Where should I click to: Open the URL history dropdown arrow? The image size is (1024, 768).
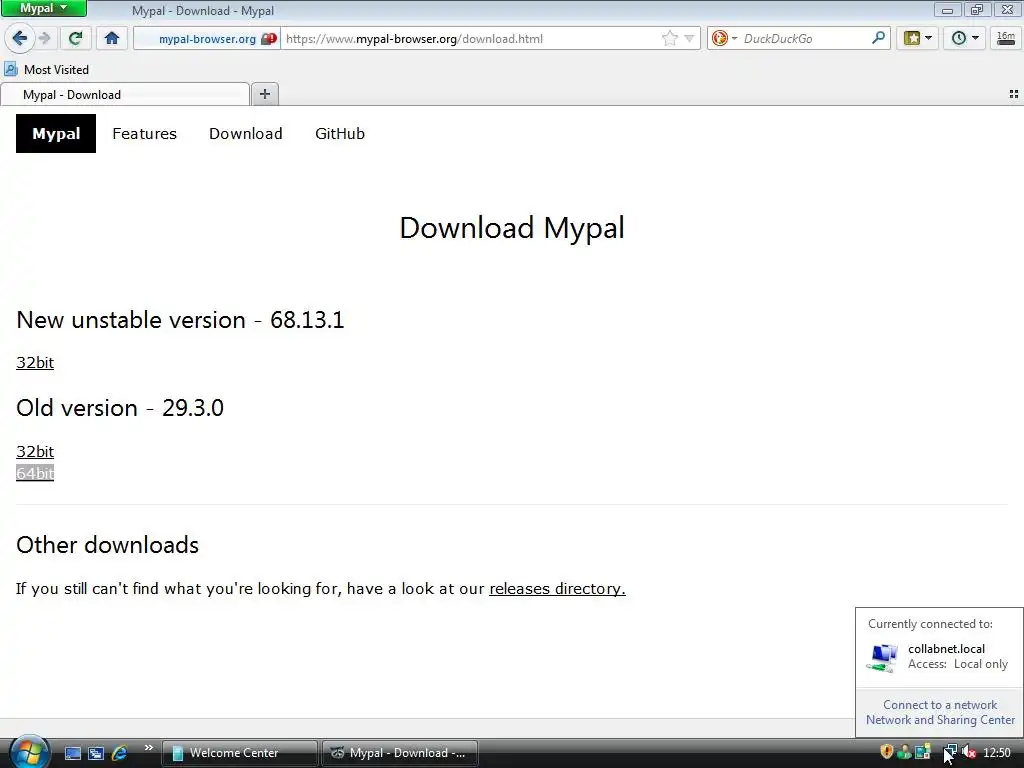coord(689,39)
